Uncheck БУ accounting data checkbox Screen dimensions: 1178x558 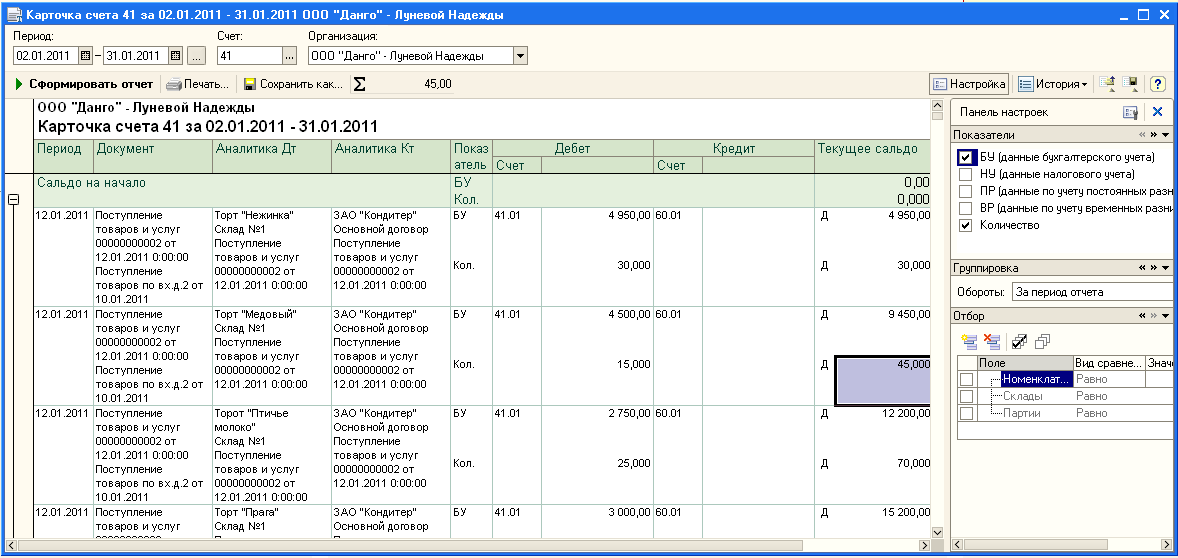tap(965, 157)
